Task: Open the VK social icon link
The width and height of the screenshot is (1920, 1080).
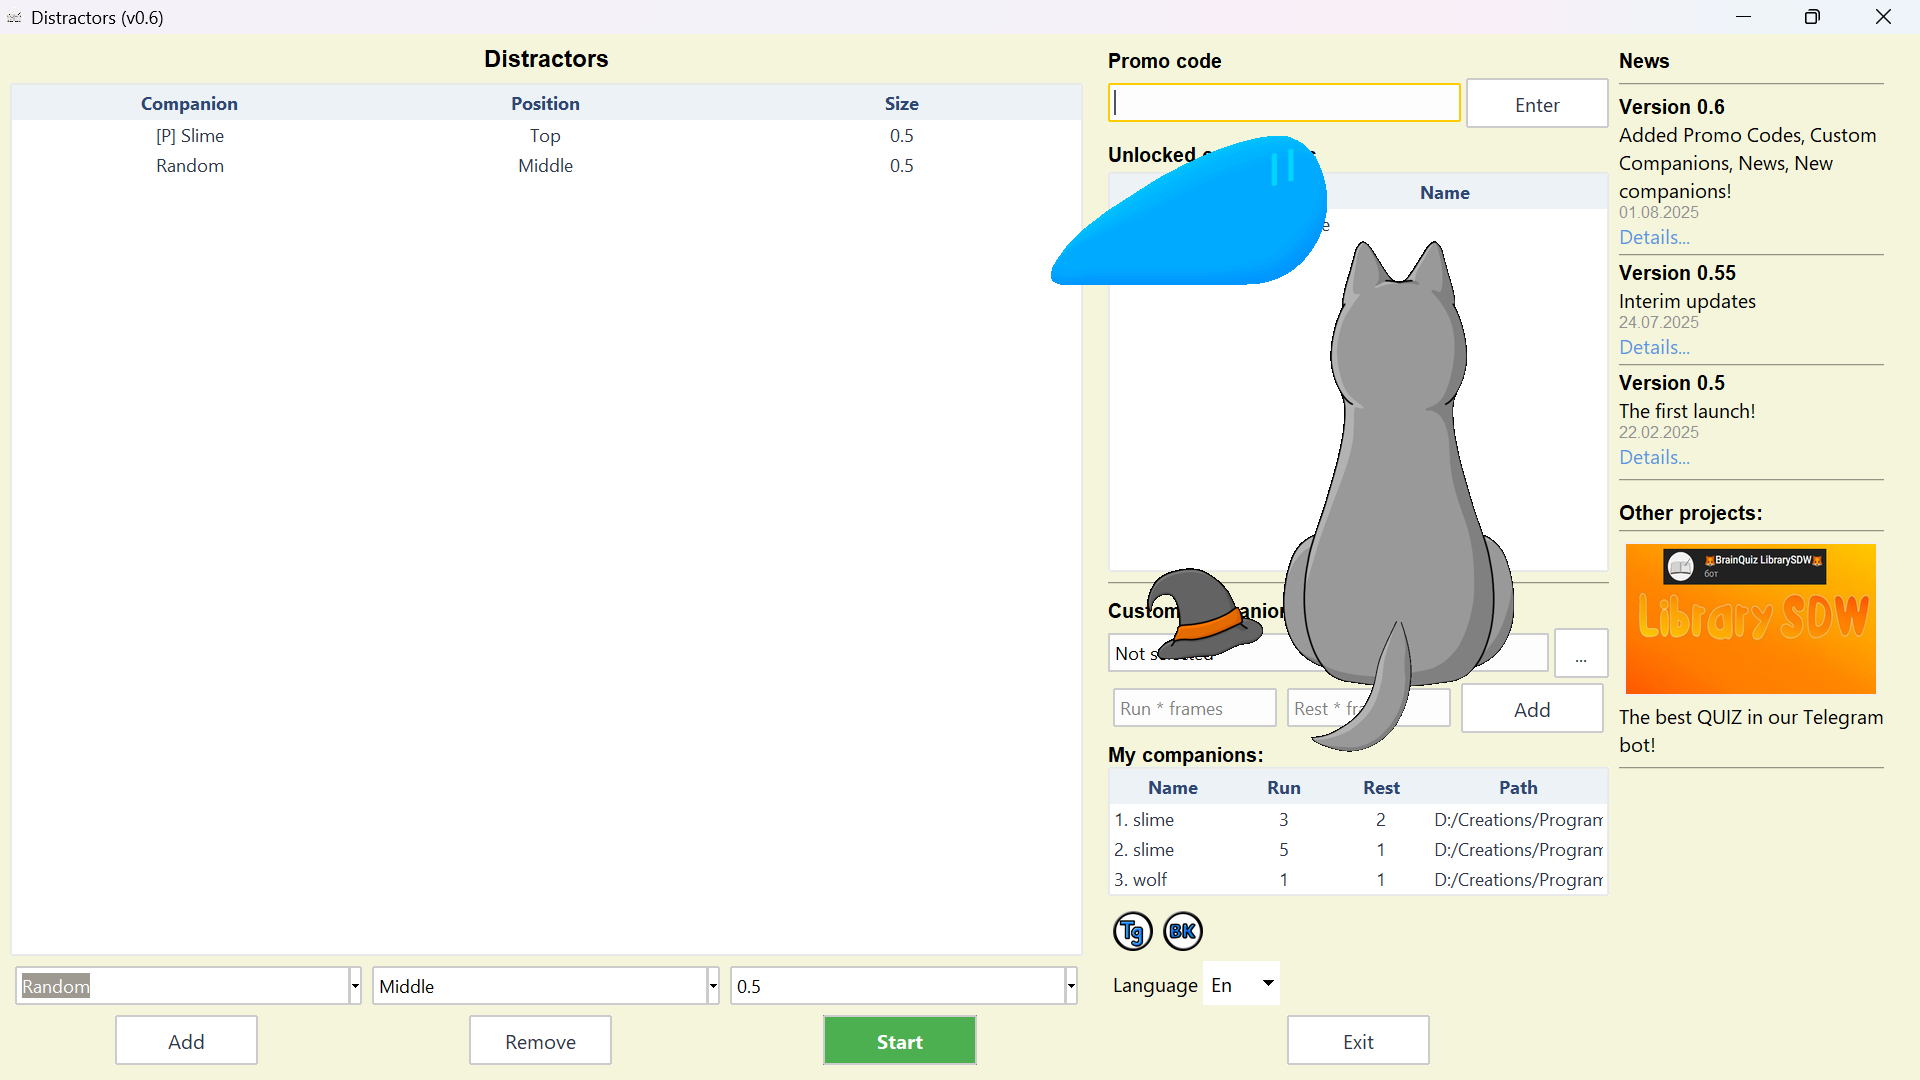Action: tap(1183, 932)
